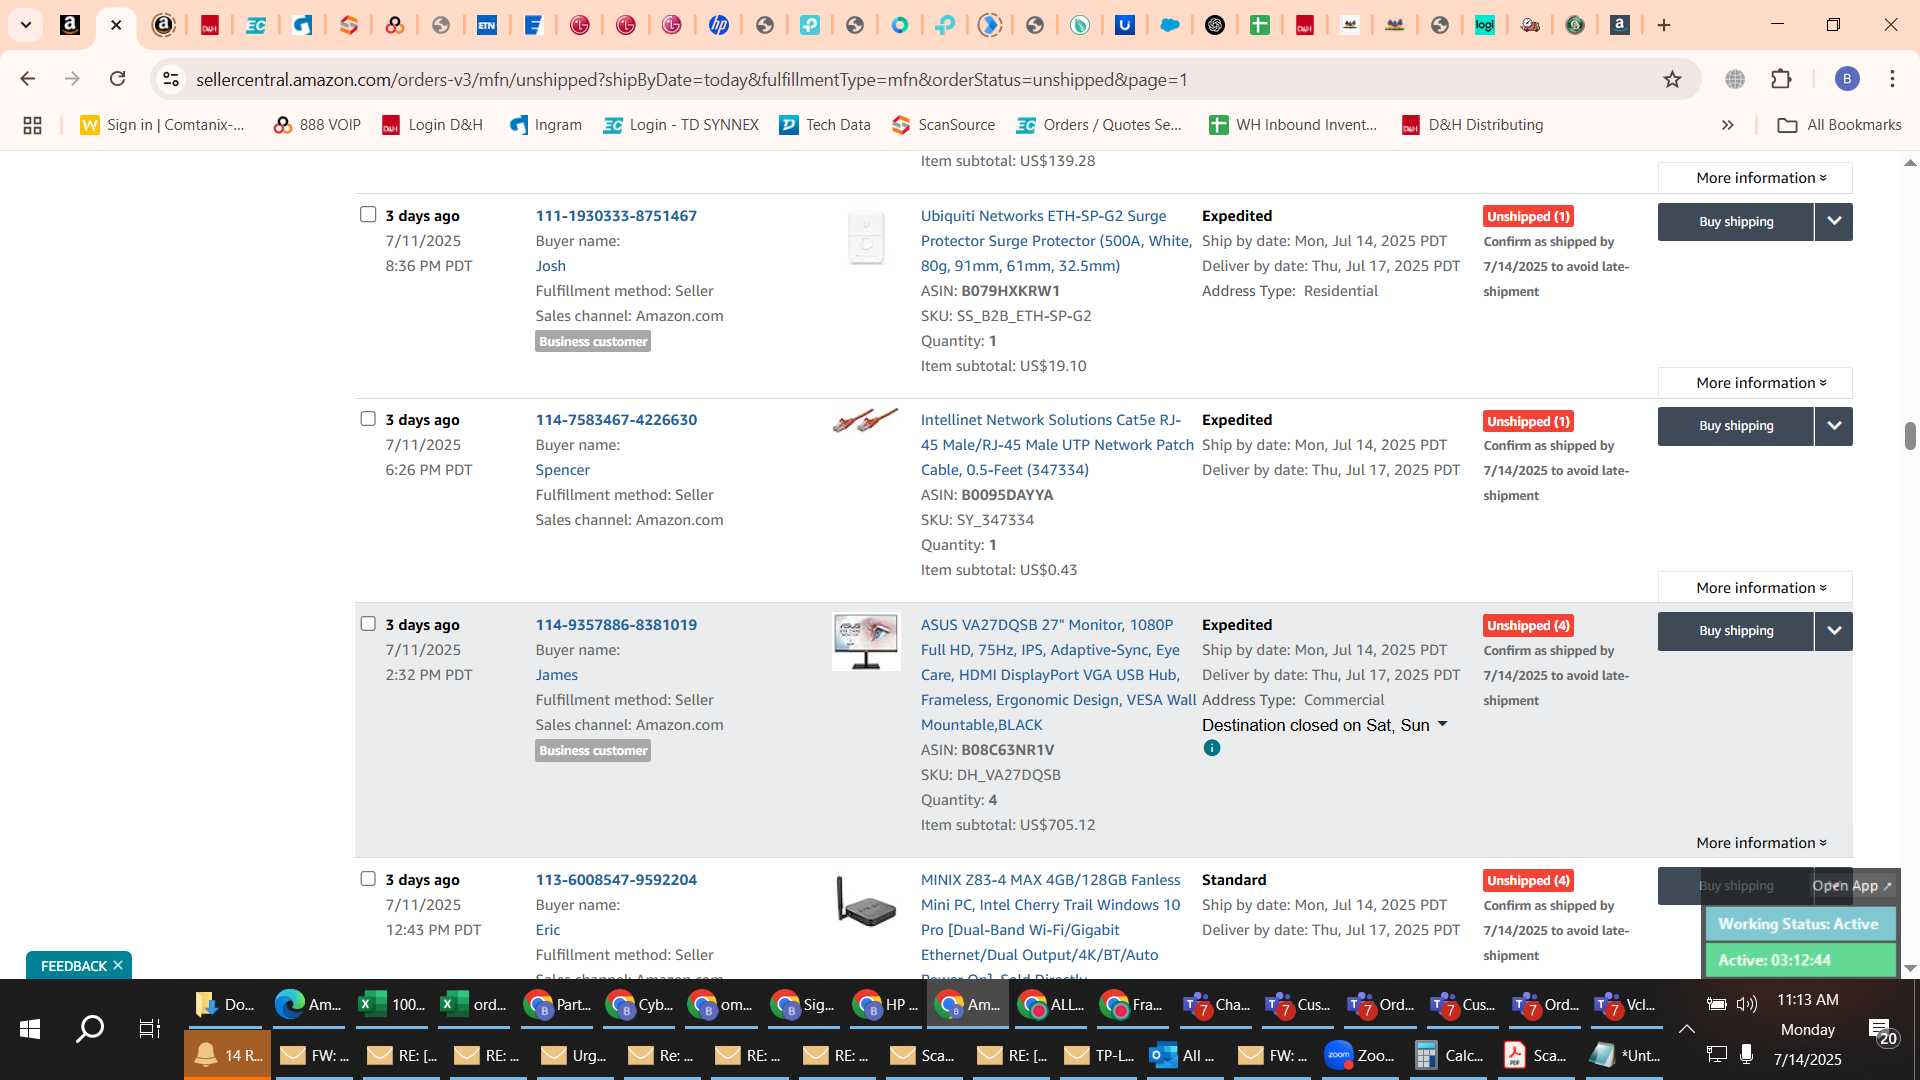1920x1080 pixels.
Task: Open the Ingram bookmark
Action: tap(545, 125)
